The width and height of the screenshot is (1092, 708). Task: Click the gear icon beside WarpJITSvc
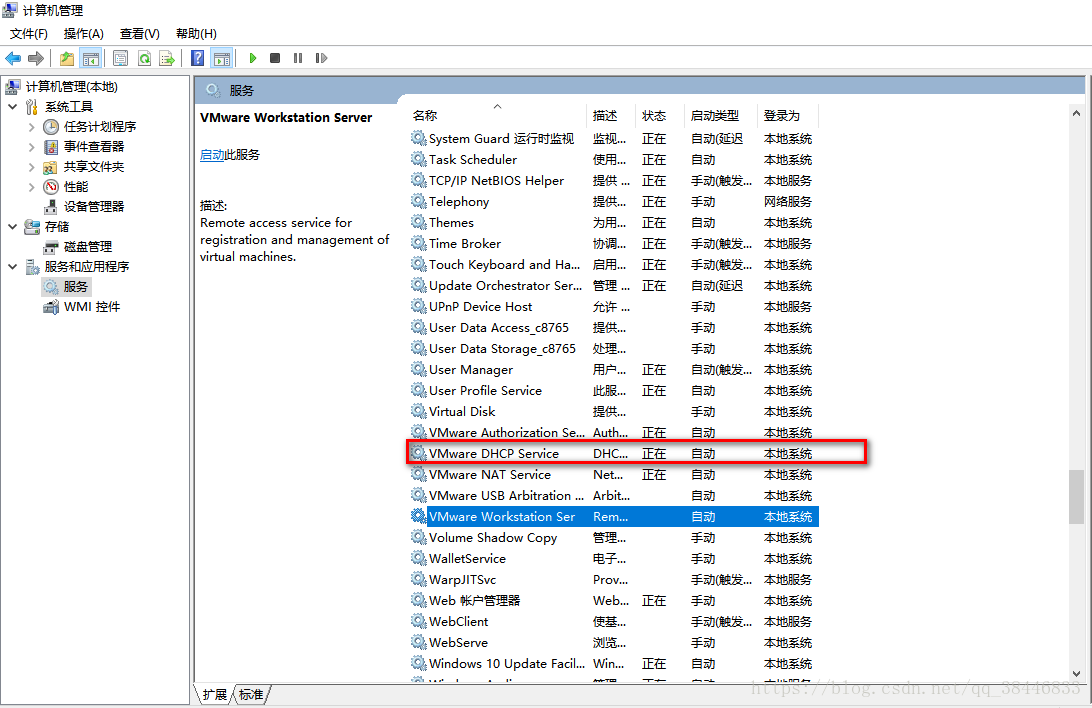[418, 579]
